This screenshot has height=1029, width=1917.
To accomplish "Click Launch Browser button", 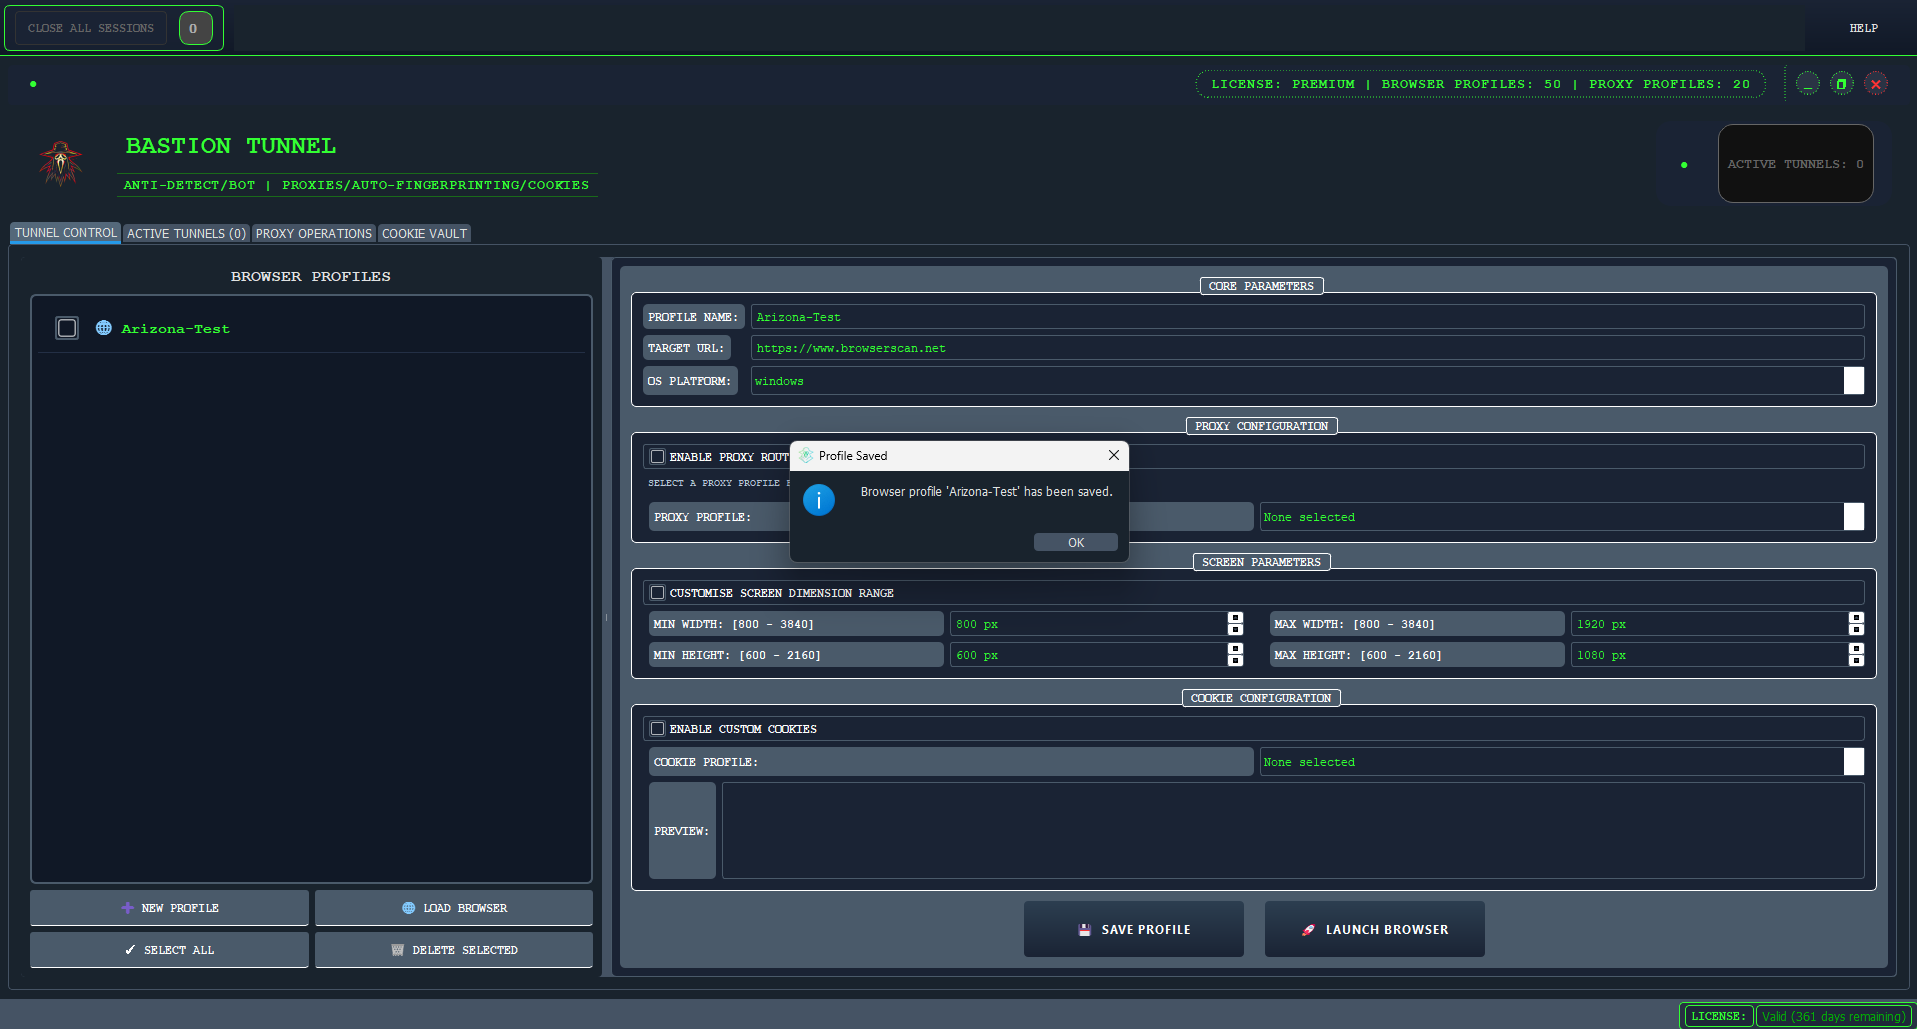I will point(1375,929).
